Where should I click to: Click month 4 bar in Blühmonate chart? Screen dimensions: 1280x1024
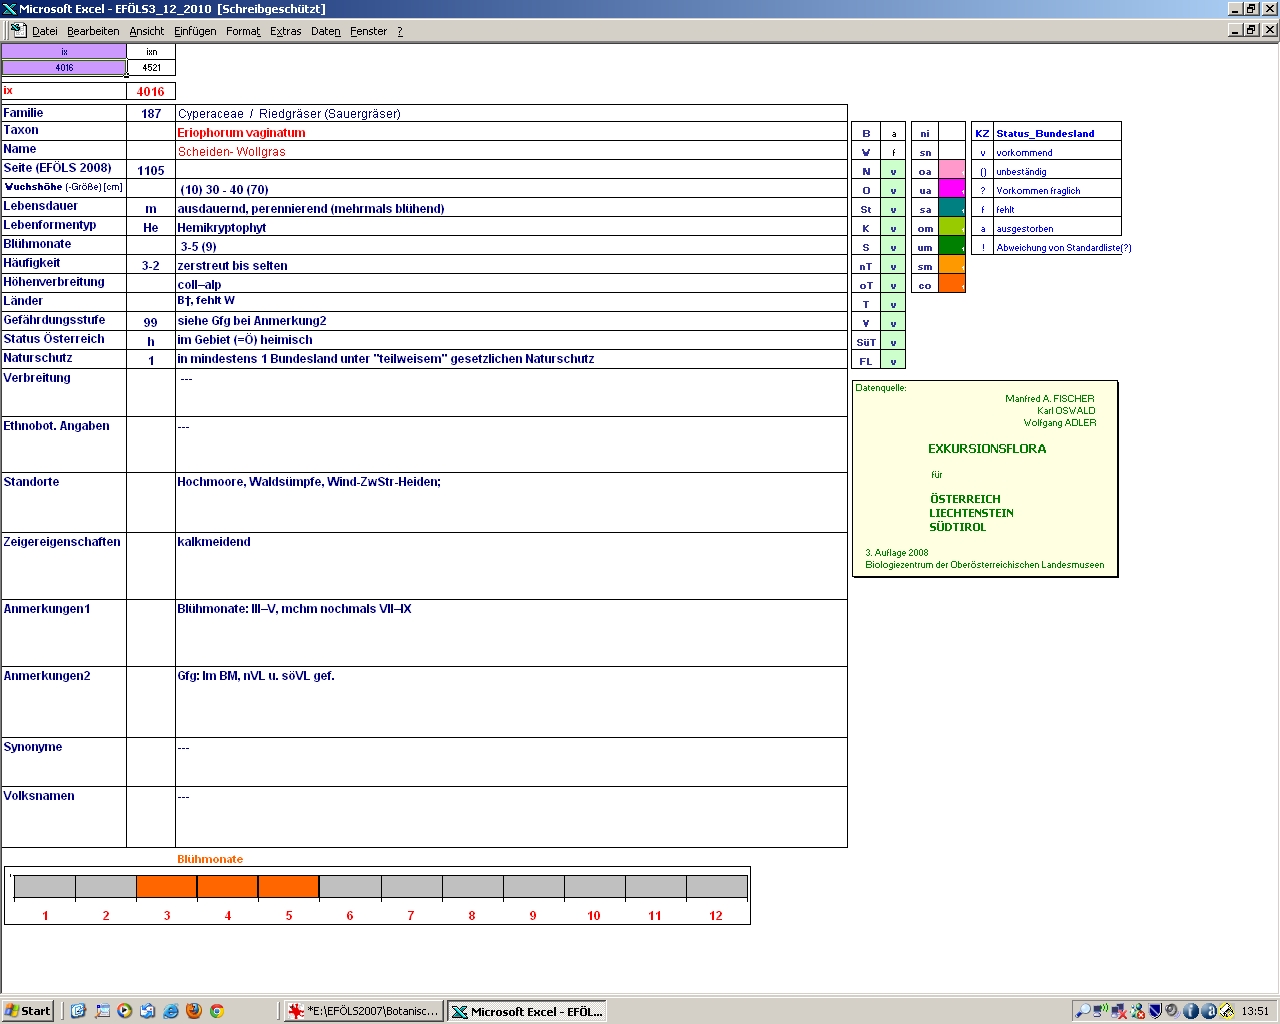click(x=228, y=887)
